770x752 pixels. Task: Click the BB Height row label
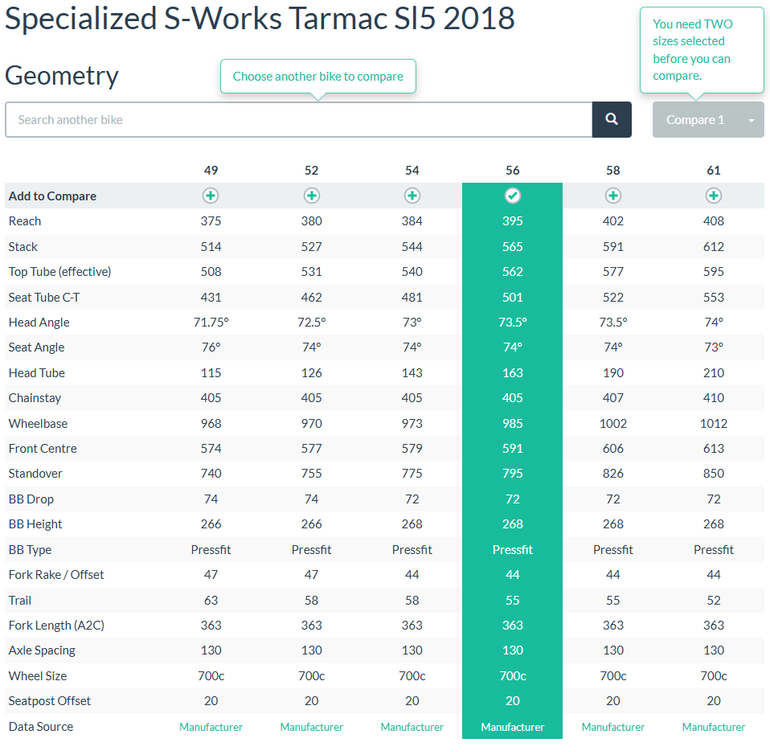click(35, 524)
